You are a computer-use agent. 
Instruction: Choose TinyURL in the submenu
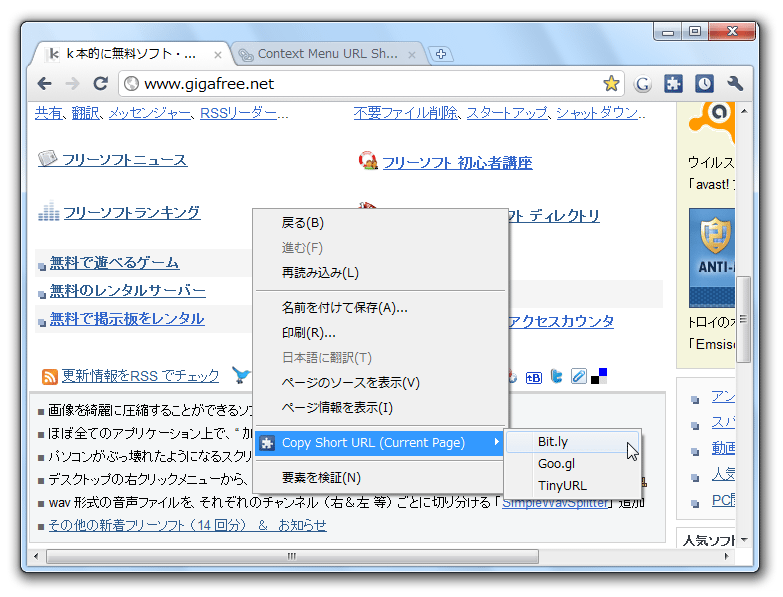point(572,485)
